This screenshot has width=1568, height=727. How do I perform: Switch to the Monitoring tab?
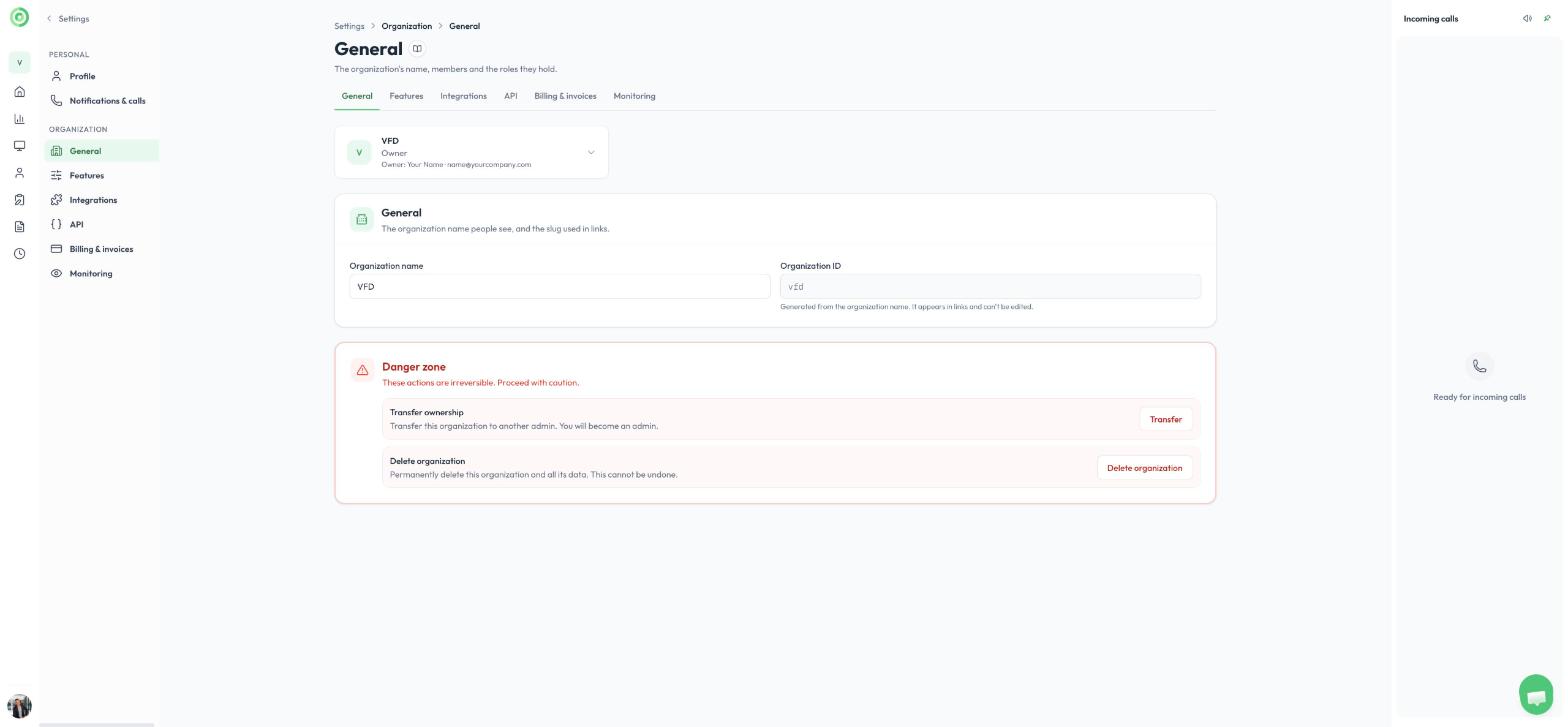pyautogui.click(x=634, y=96)
